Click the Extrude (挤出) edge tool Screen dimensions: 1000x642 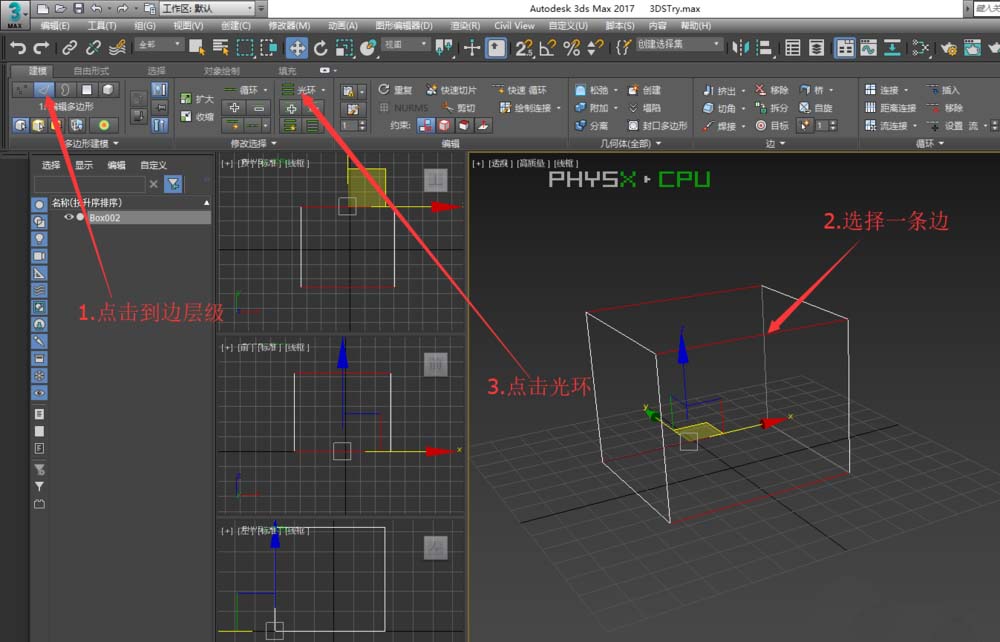(720, 90)
